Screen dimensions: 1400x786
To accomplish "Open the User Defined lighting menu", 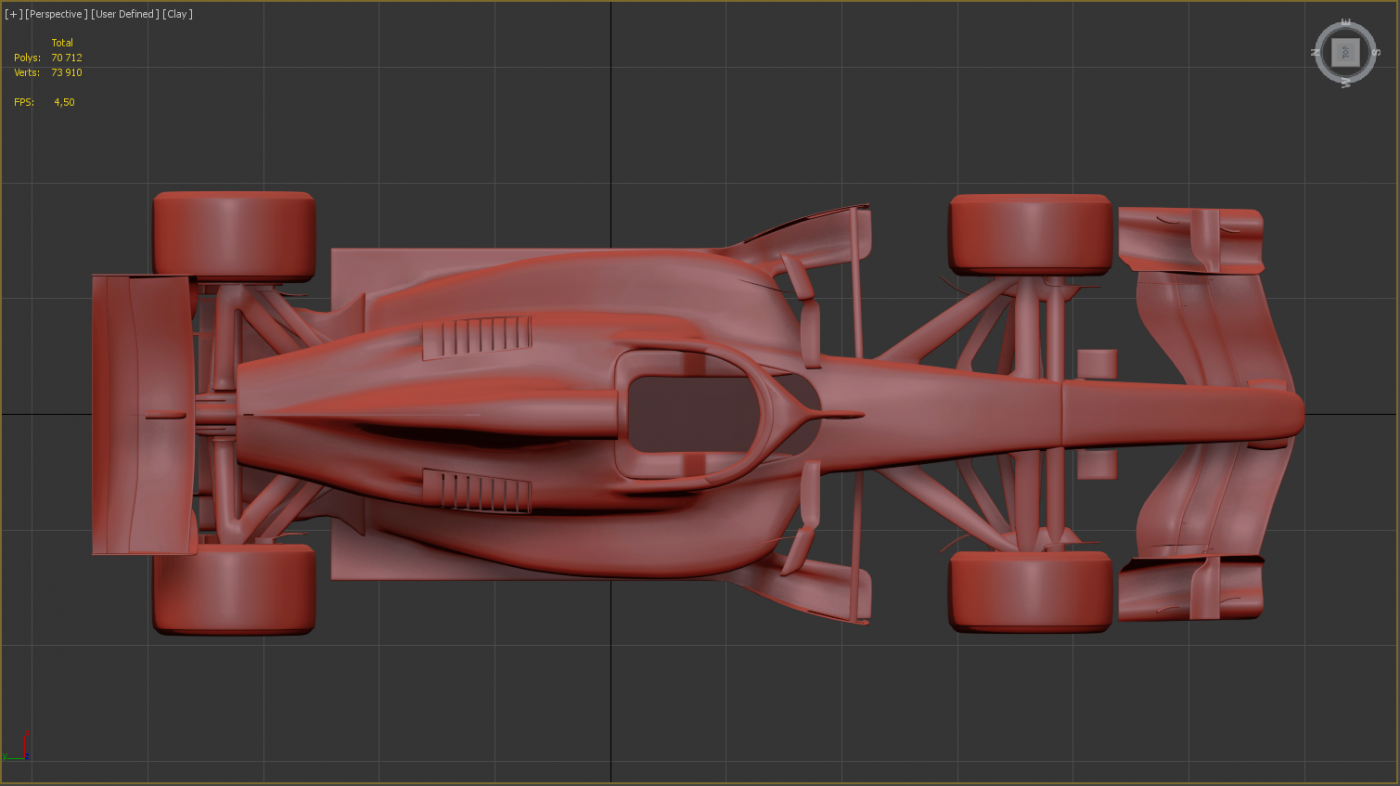I will 124,14.
